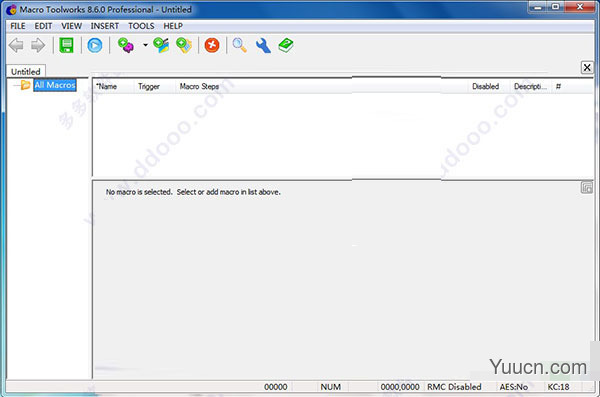Open the EDIT menu

(x=43, y=26)
